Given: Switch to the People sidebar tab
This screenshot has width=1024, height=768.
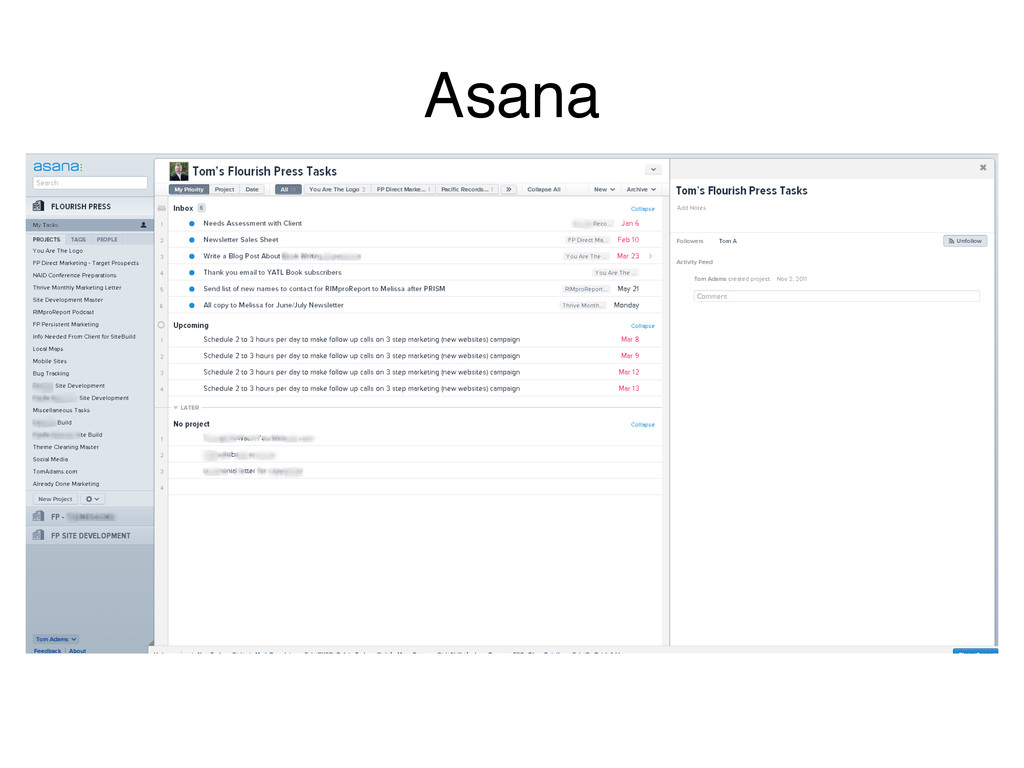Looking at the screenshot, I should coord(107,240).
